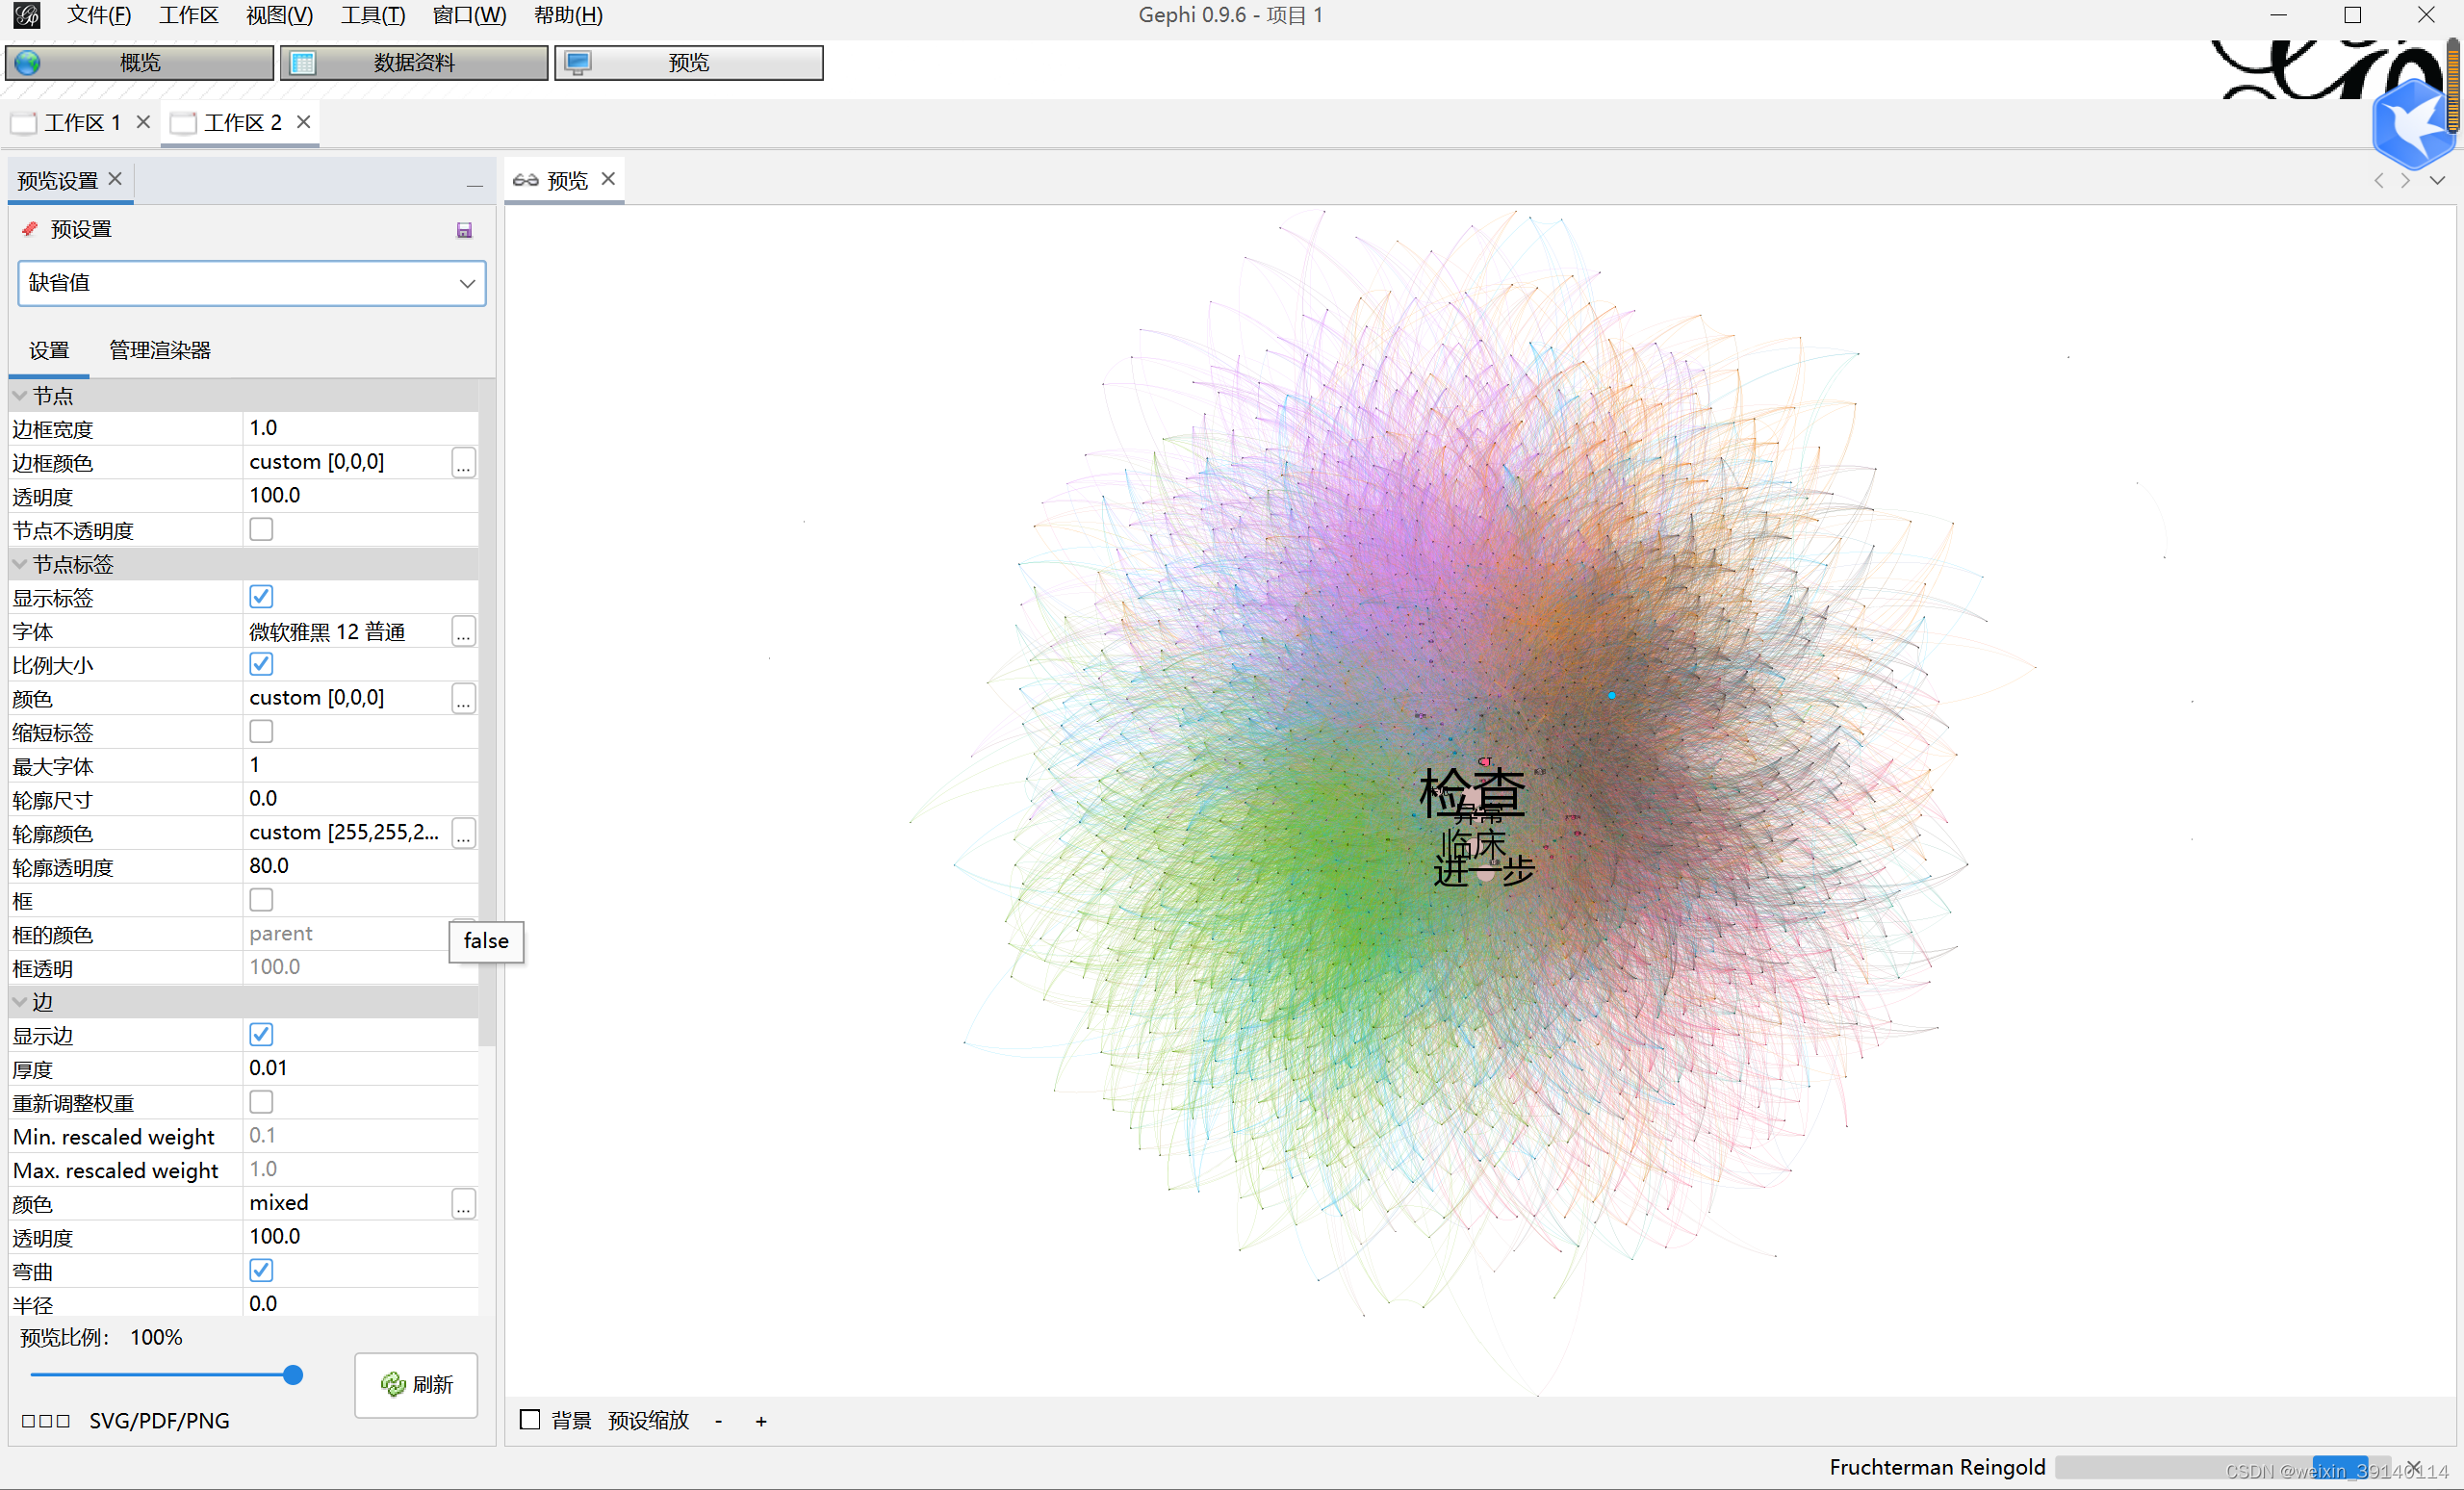Disable the 显示标签 show labels checkbox
Screen dimensions: 2464x1490
261,597
